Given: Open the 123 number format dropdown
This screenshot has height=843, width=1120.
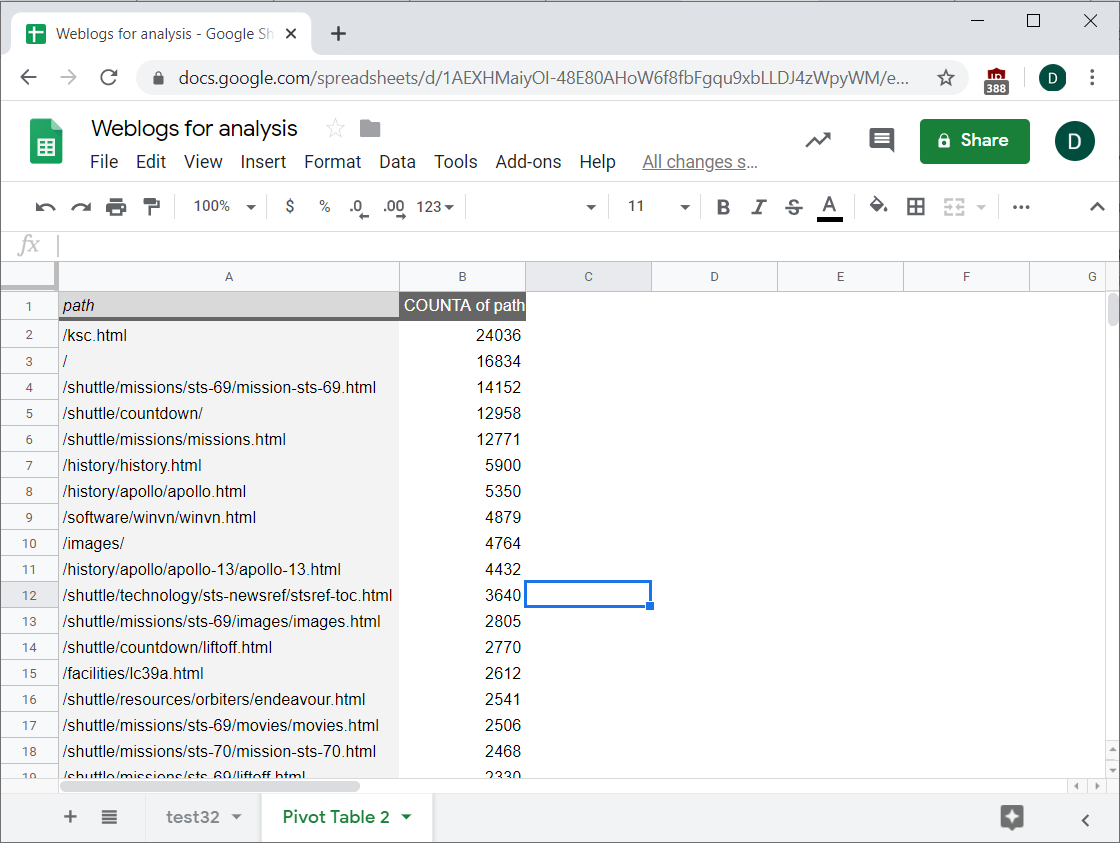Looking at the screenshot, I should [435, 207].
